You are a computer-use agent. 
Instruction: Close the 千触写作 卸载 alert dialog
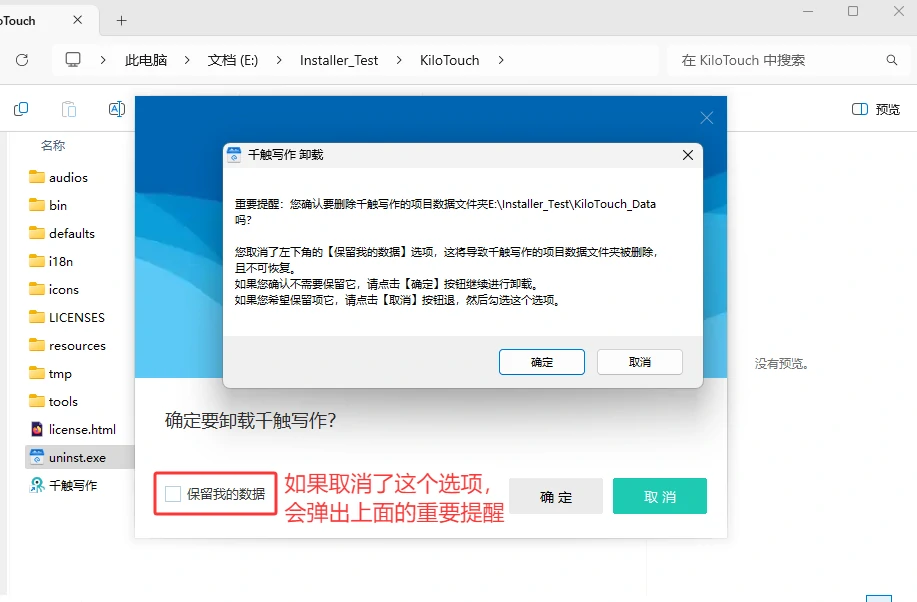(688, 154)
